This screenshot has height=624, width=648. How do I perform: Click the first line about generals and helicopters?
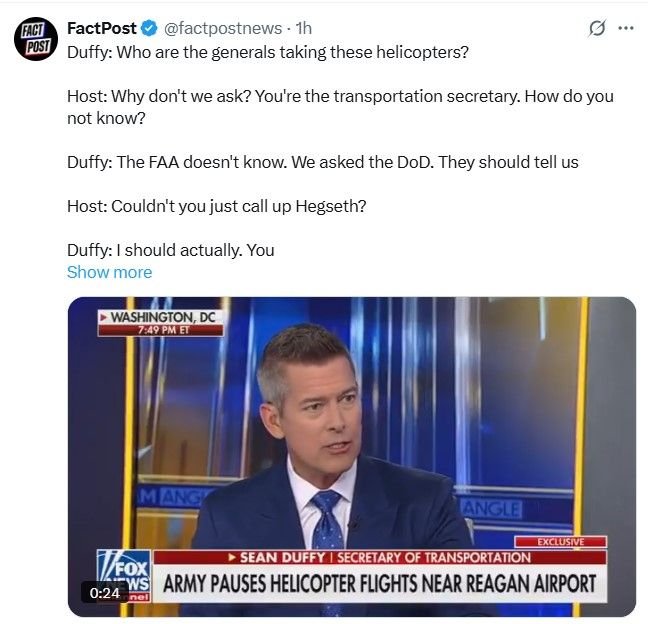pos(268,52)
